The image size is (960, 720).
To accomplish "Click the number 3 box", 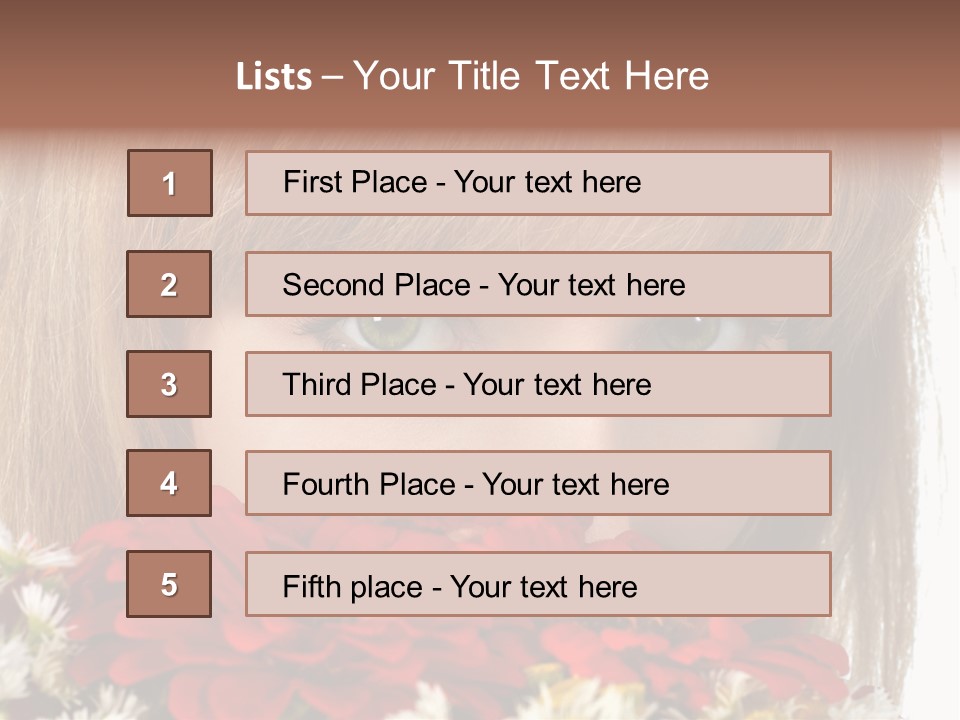I will pos(169,384).
